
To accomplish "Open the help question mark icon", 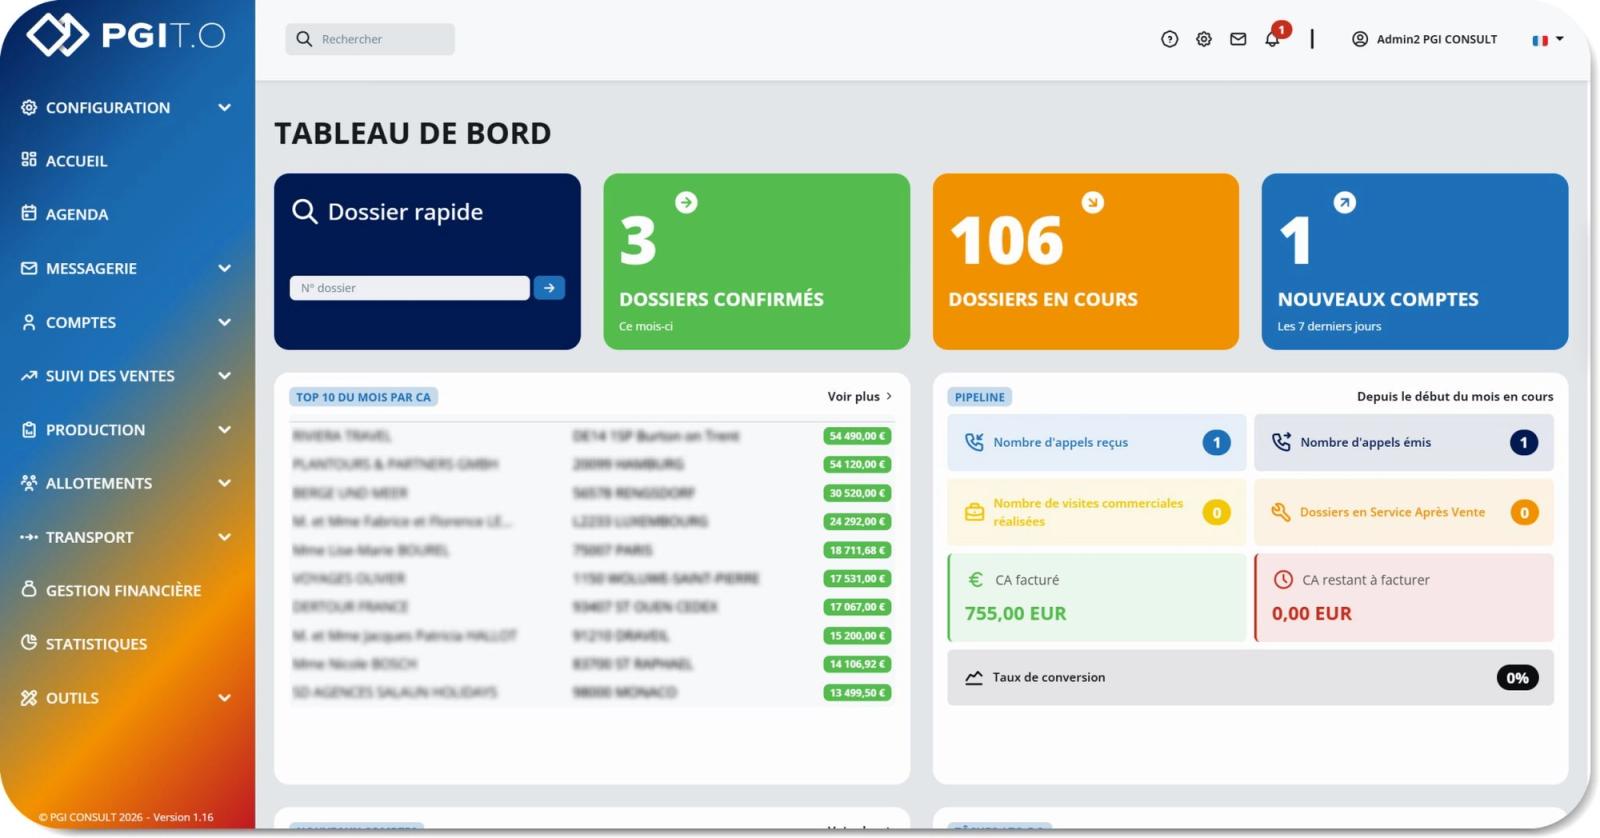I will tap(1169, 39).
